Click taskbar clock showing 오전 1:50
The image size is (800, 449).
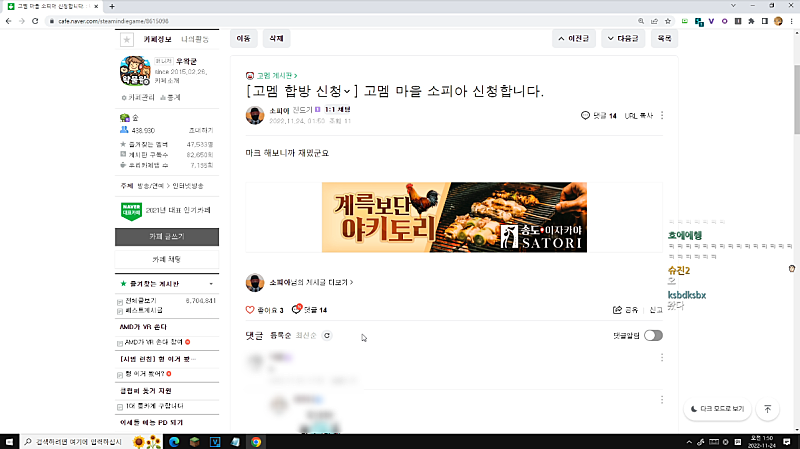point(761,442)
